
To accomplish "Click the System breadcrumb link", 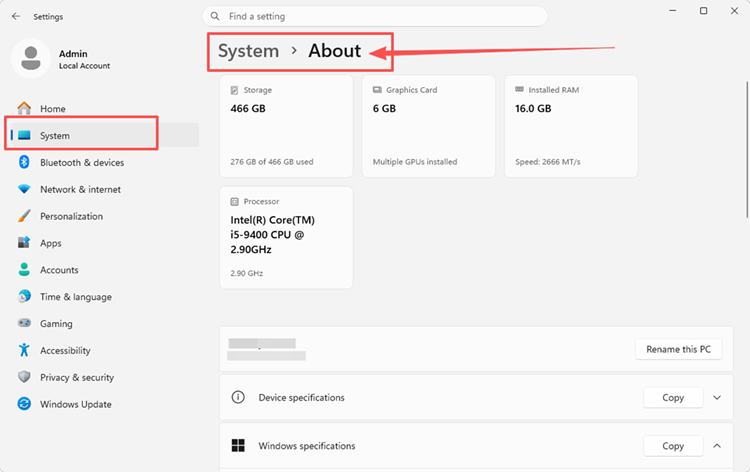I will tap(248, 51).
